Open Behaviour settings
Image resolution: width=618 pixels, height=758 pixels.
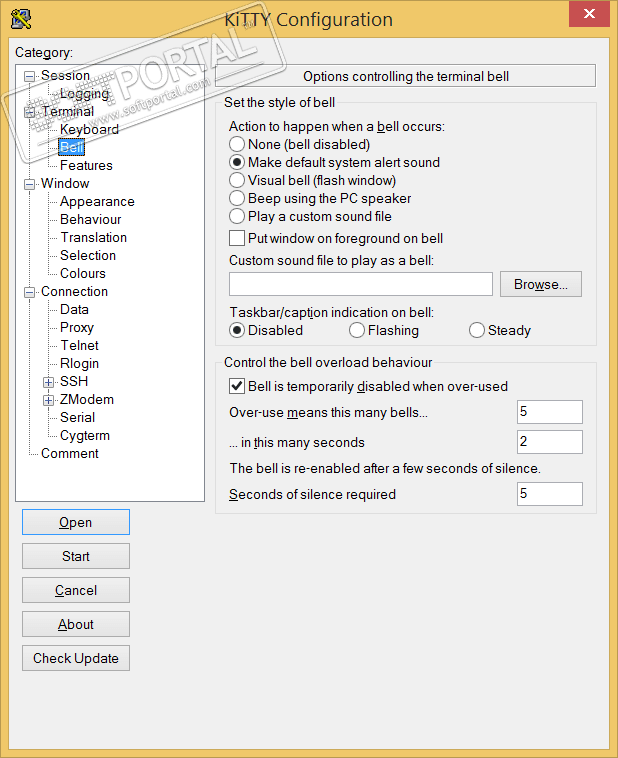click(90, 219)
